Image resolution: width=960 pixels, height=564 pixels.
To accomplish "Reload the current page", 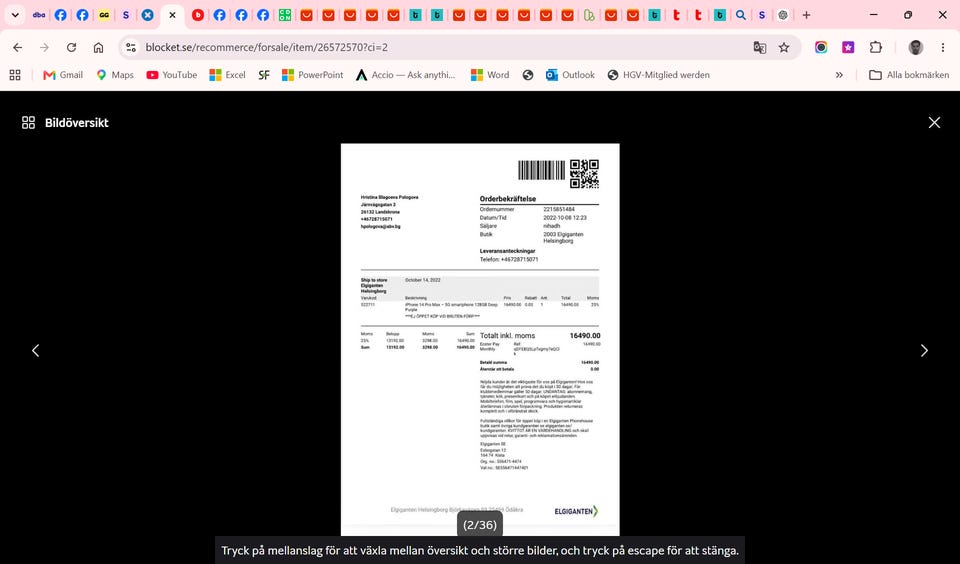I will tap(71, 47).
